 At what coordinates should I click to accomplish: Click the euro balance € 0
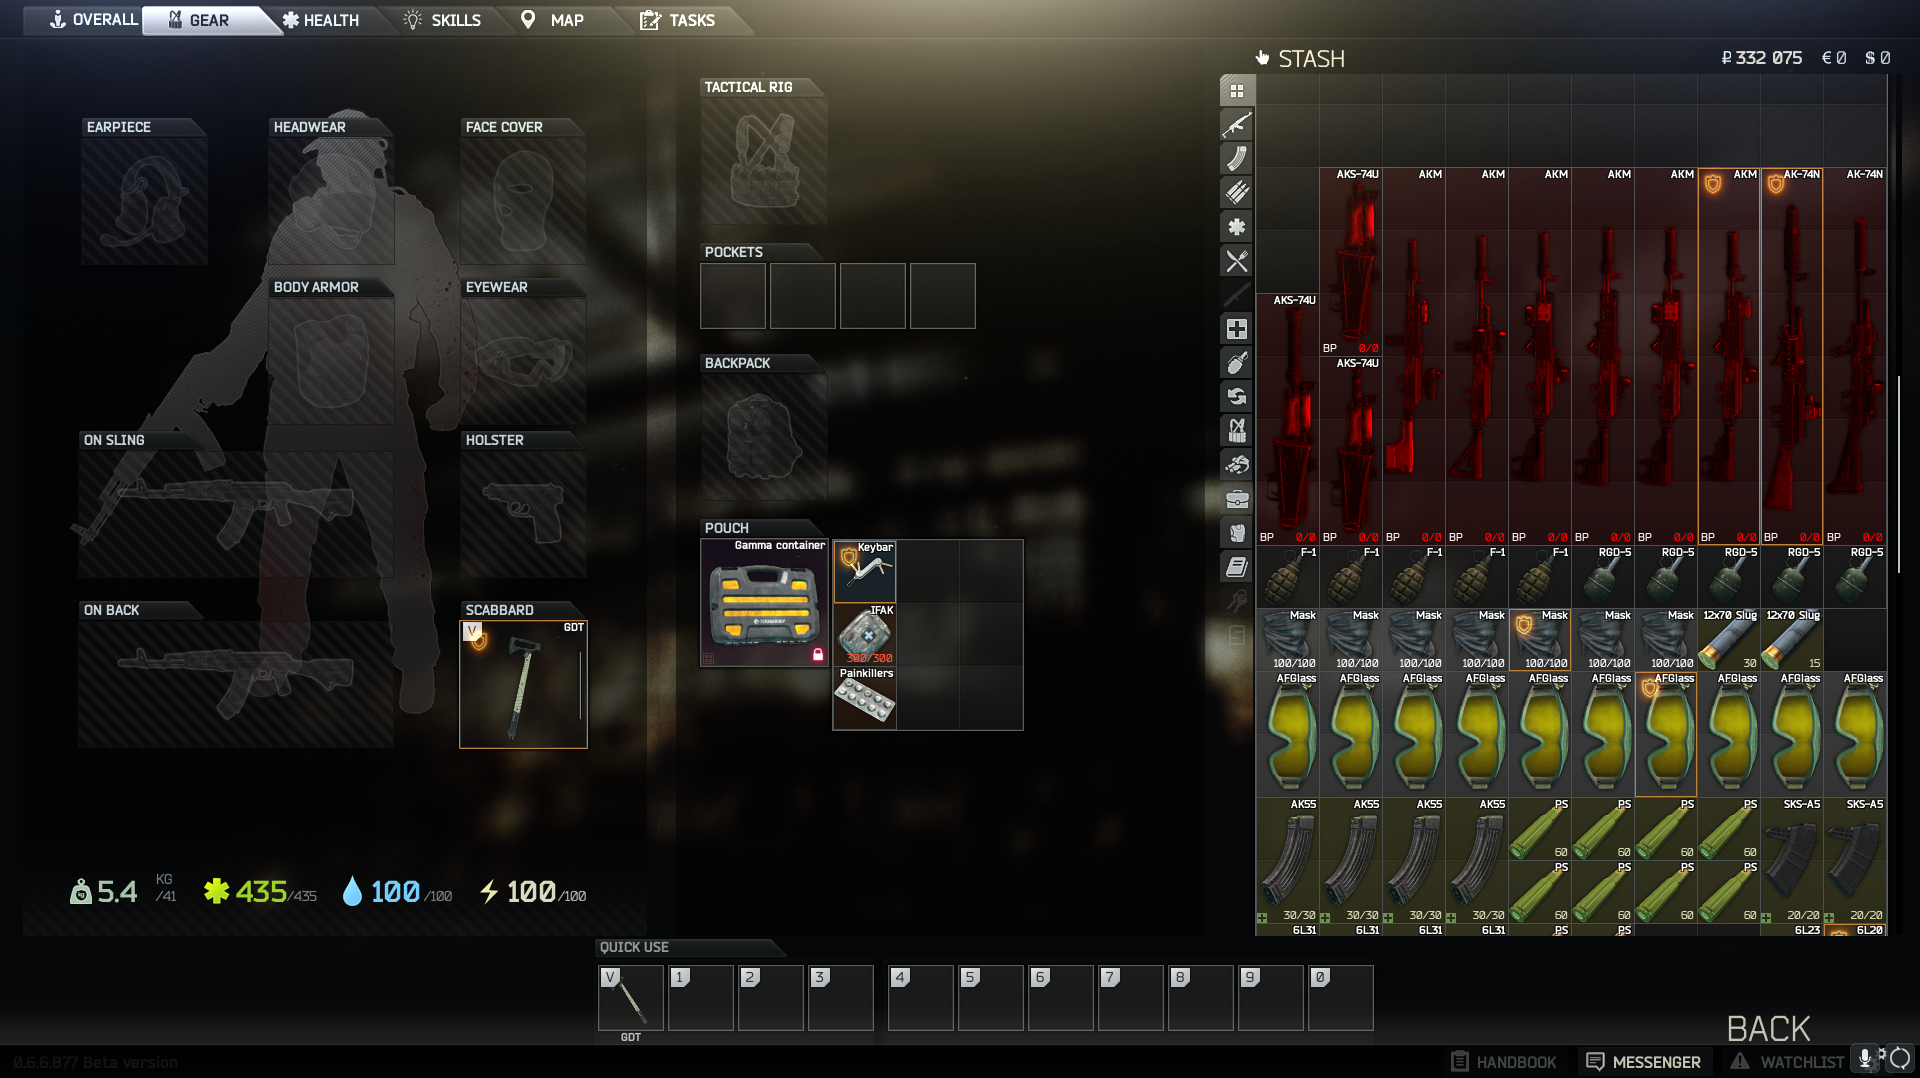point(1834,58)
